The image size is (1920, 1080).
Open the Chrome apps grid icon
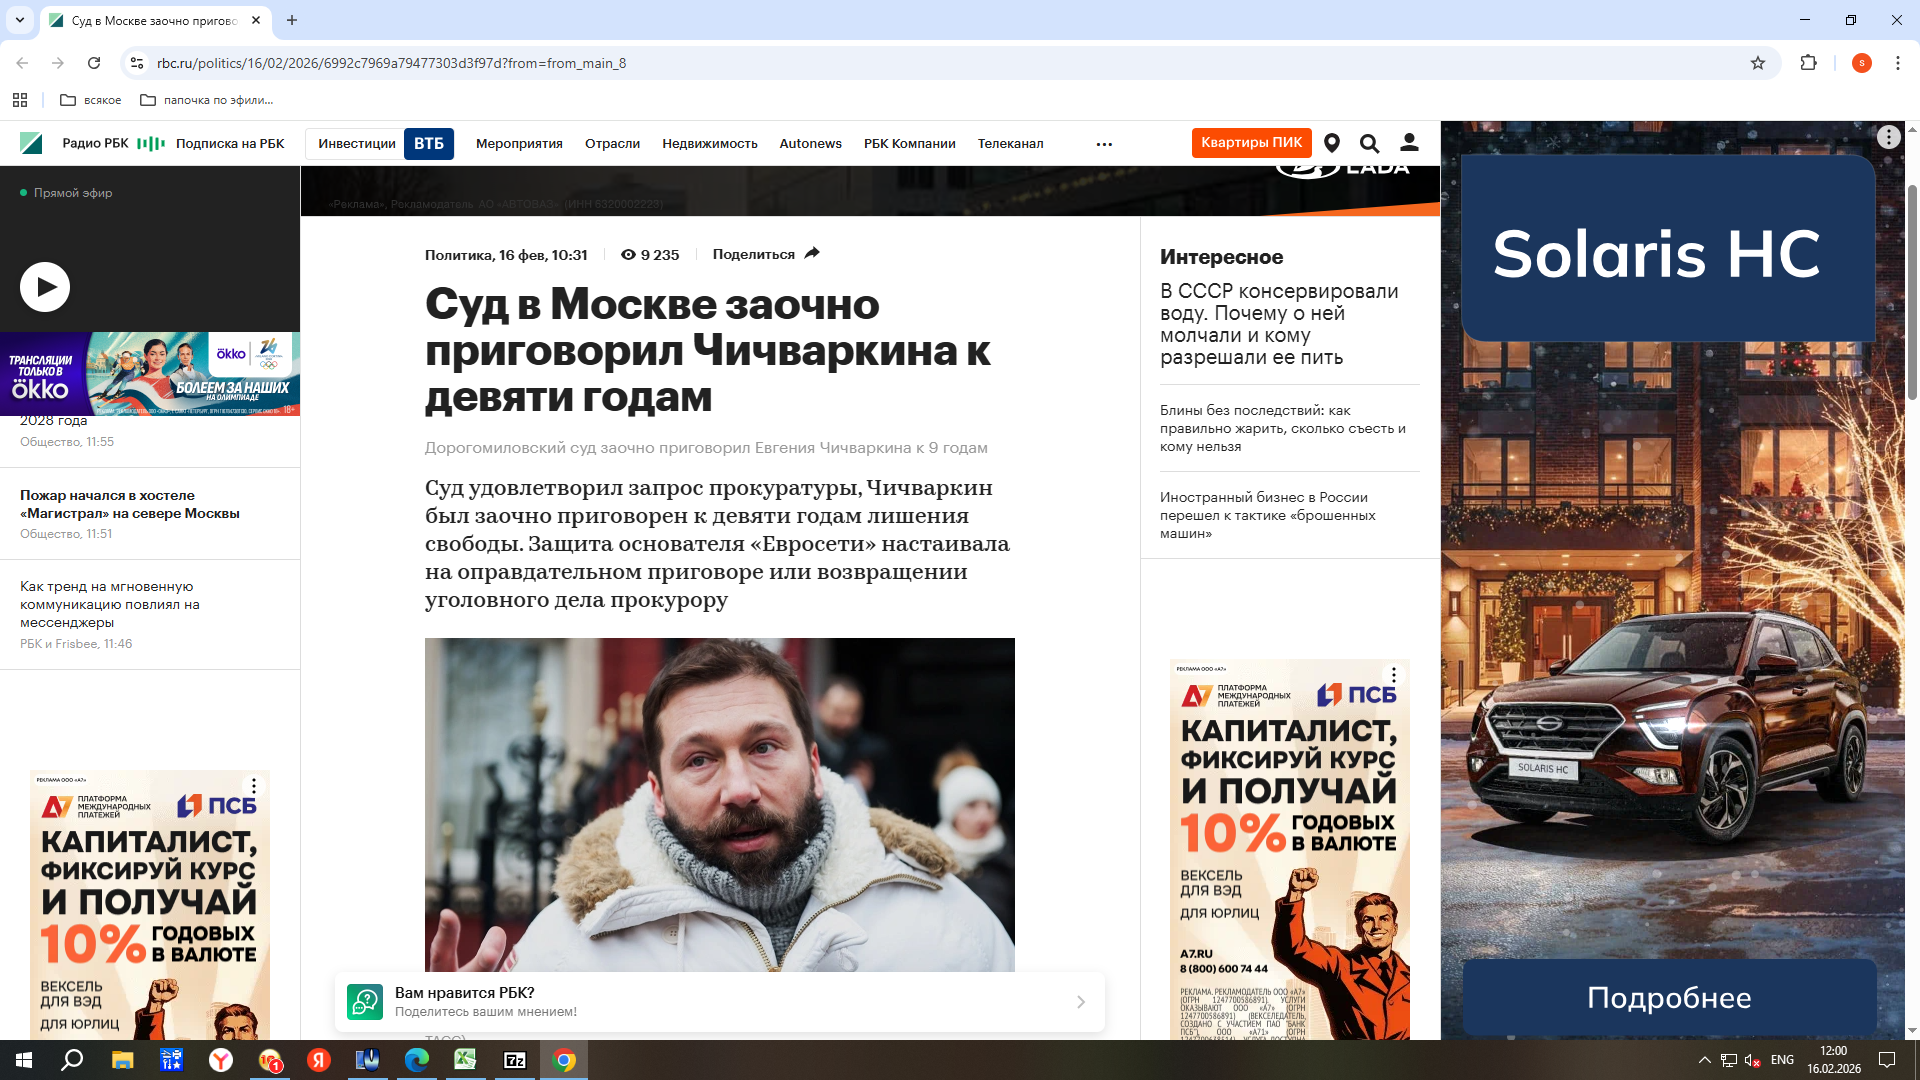20,100
